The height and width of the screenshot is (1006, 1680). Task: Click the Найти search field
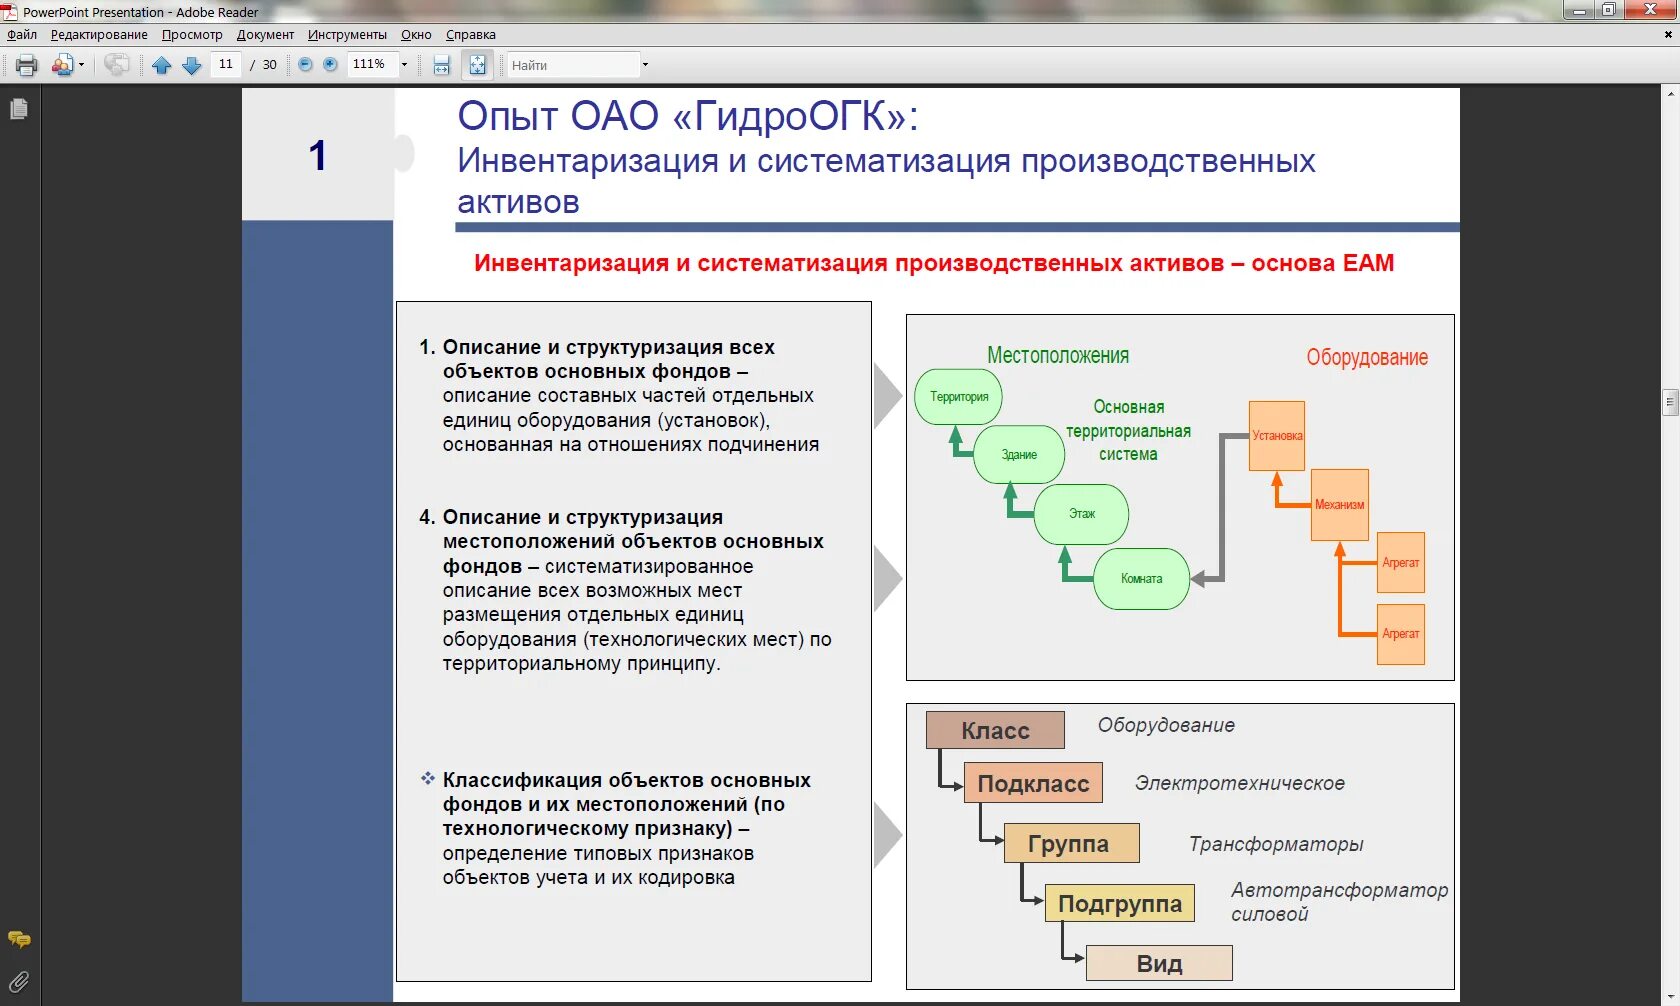click(573, 65)
